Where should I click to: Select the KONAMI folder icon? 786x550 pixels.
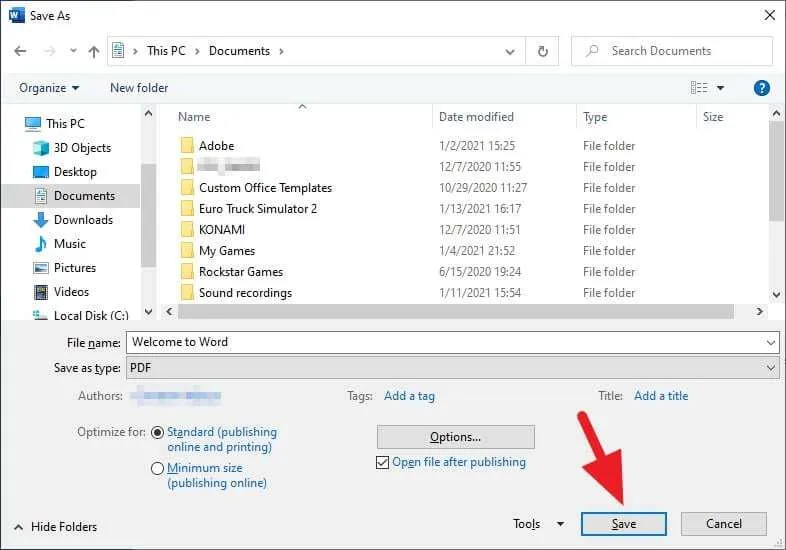click(187, 230)
